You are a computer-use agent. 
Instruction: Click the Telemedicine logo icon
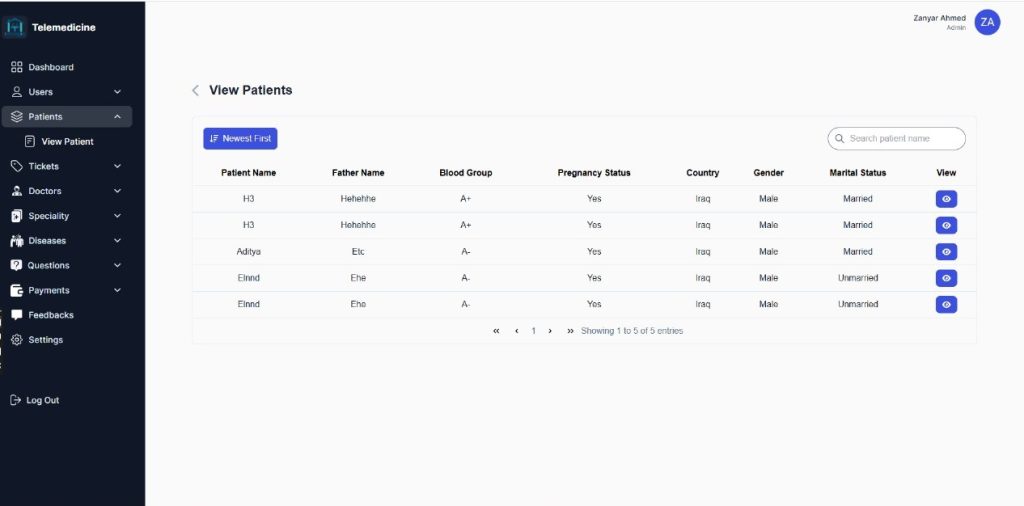pos(15,27)
